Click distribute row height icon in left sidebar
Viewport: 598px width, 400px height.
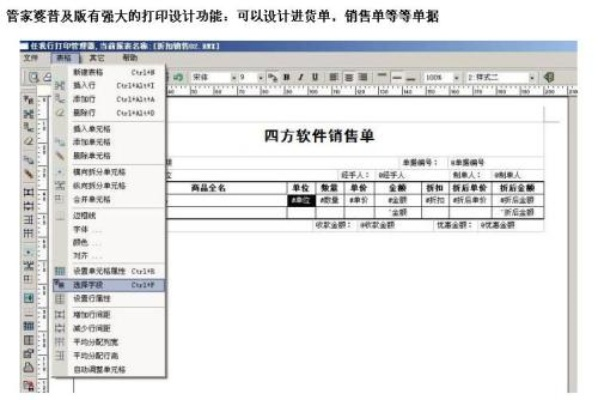point(29,219)
